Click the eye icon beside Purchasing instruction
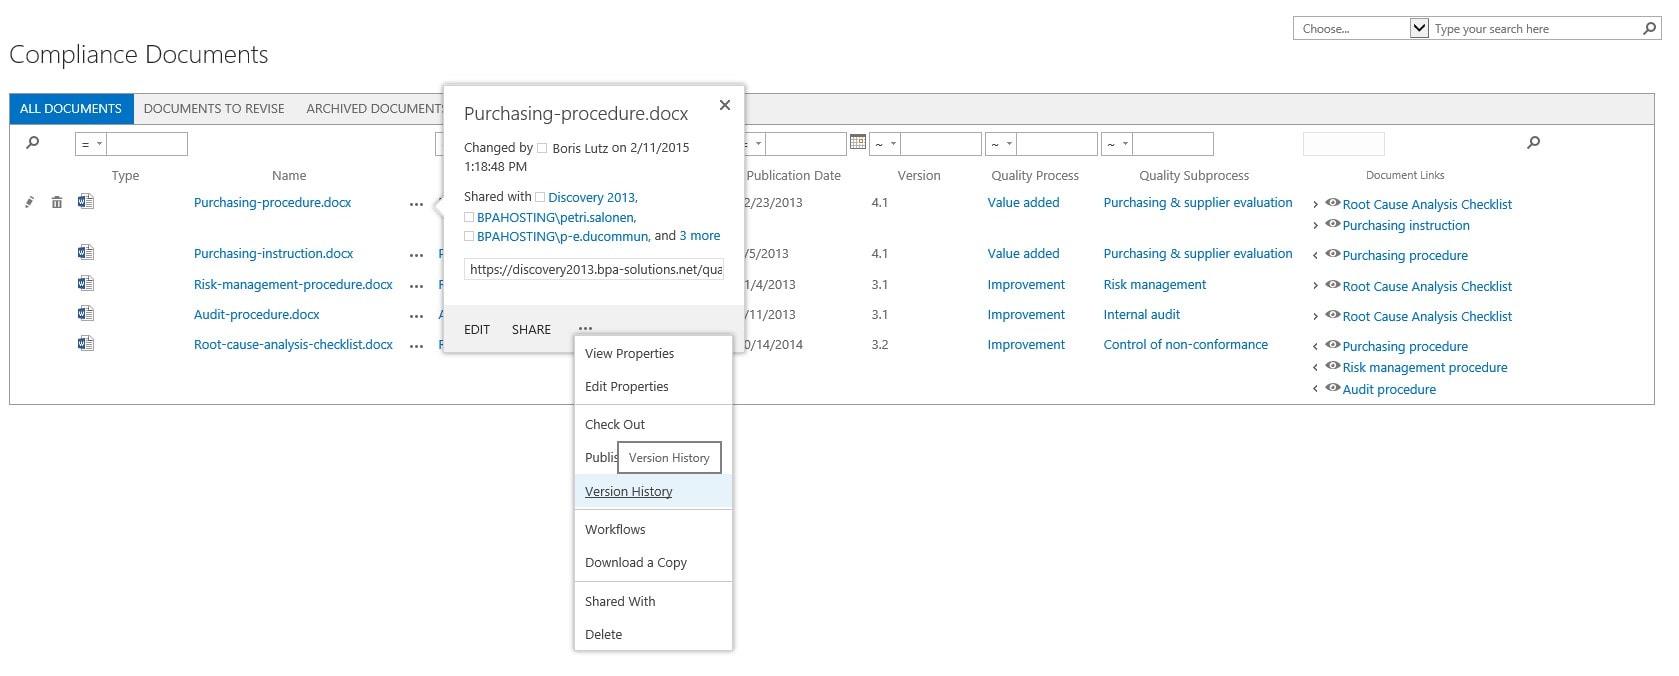This screenshot has width=1679, height=676. (x=1332, y=224)
